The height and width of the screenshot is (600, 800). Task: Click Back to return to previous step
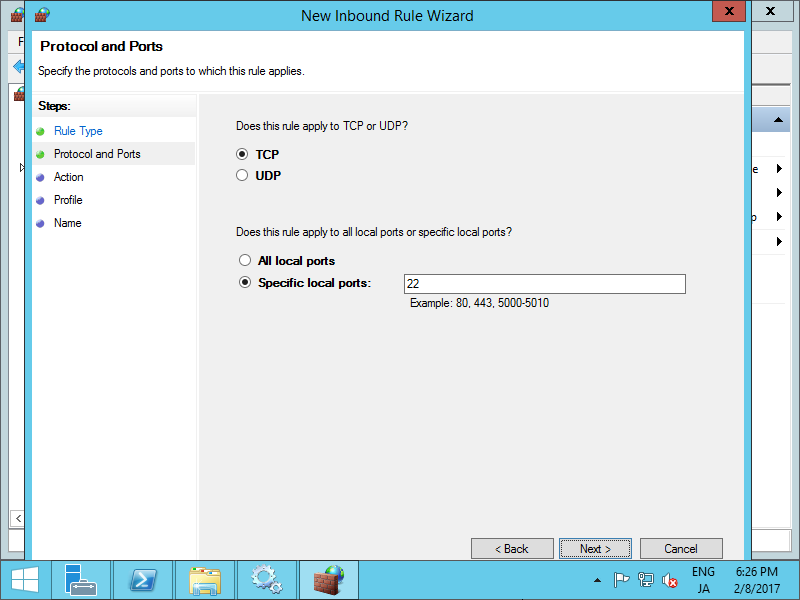pyautogui.click(x=512, y=548)
